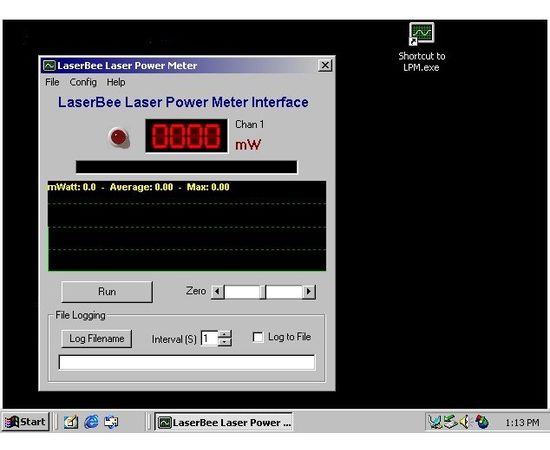Viewport: 550px width, 450px height.
Task: Click the Log Filename button
Action: pos(96,338)
